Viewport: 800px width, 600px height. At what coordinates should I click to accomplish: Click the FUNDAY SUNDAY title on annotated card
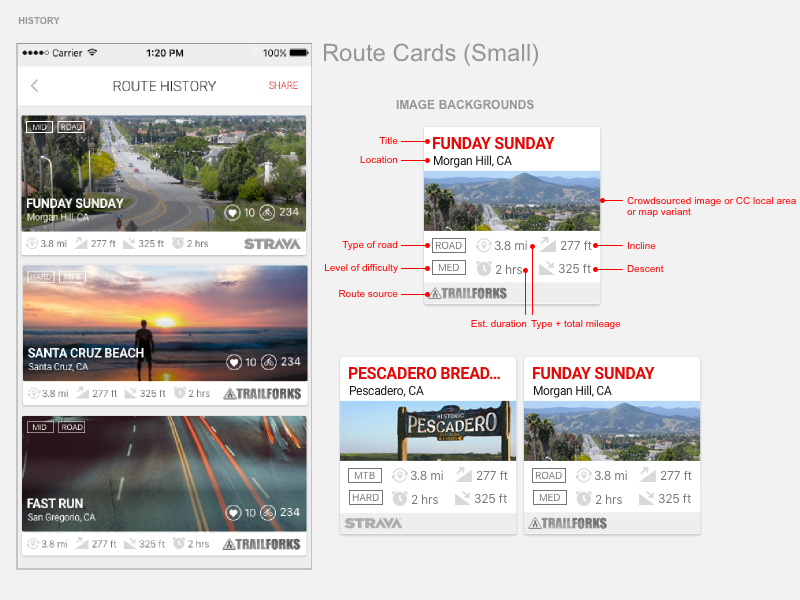[x=493, y=143]
